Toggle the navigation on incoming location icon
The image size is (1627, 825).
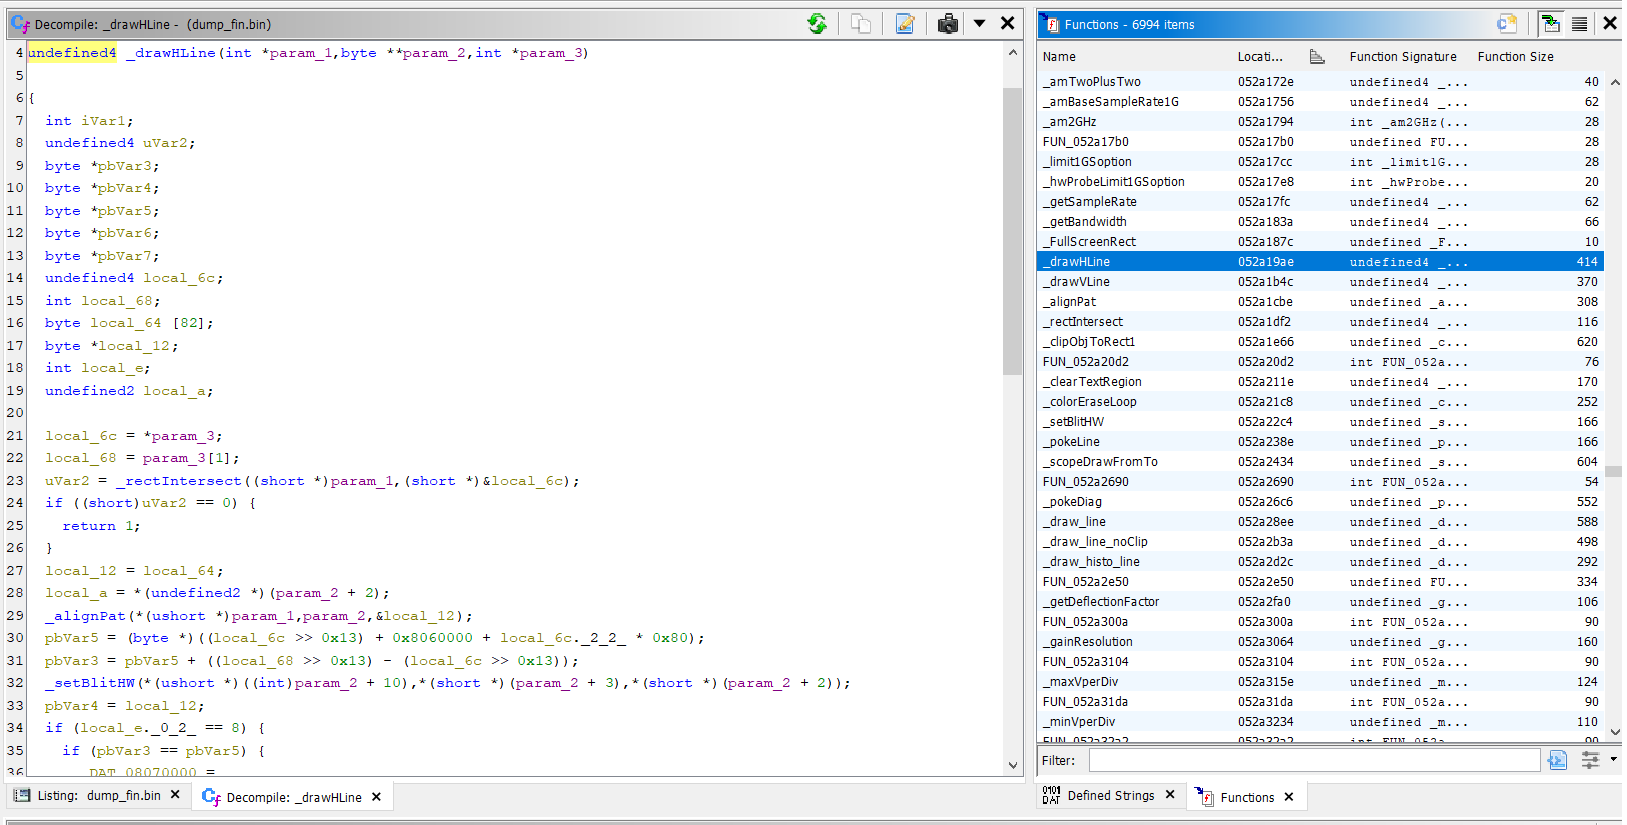pyautogui.click(x=1551, y=24)
